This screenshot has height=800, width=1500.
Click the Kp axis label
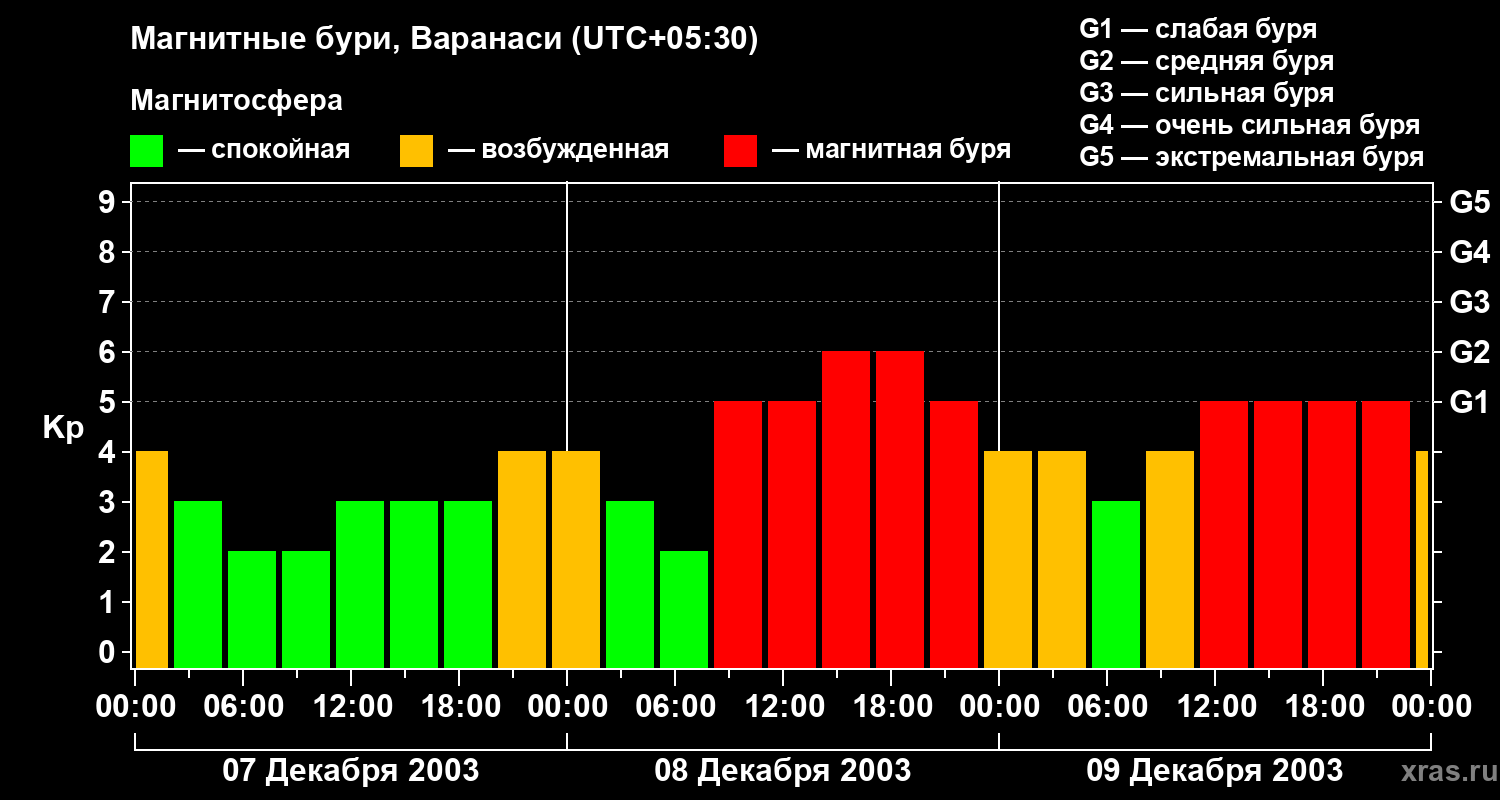click(x=63, y=429)
